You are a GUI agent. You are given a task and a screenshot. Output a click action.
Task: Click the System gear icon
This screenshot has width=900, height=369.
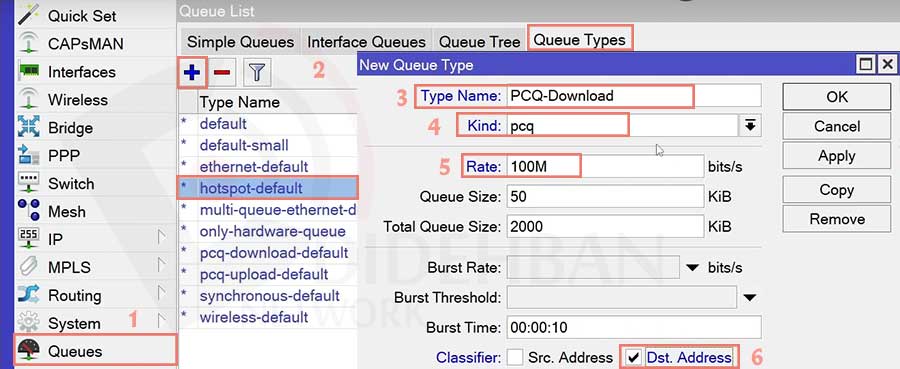(x=28, y=323)
